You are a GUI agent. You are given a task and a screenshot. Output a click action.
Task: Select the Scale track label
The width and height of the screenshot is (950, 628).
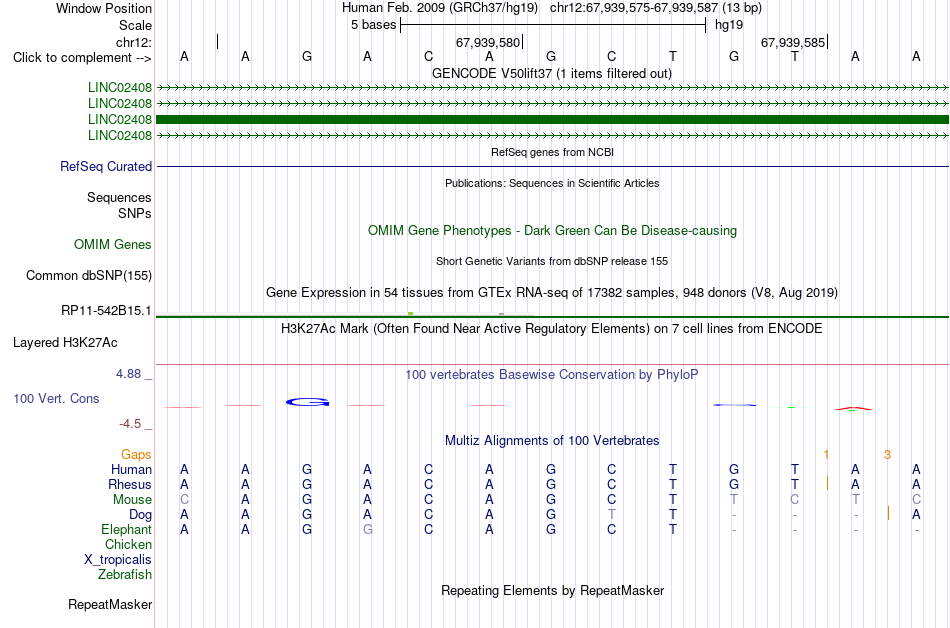pyautogui.click(x=135, y=25)
